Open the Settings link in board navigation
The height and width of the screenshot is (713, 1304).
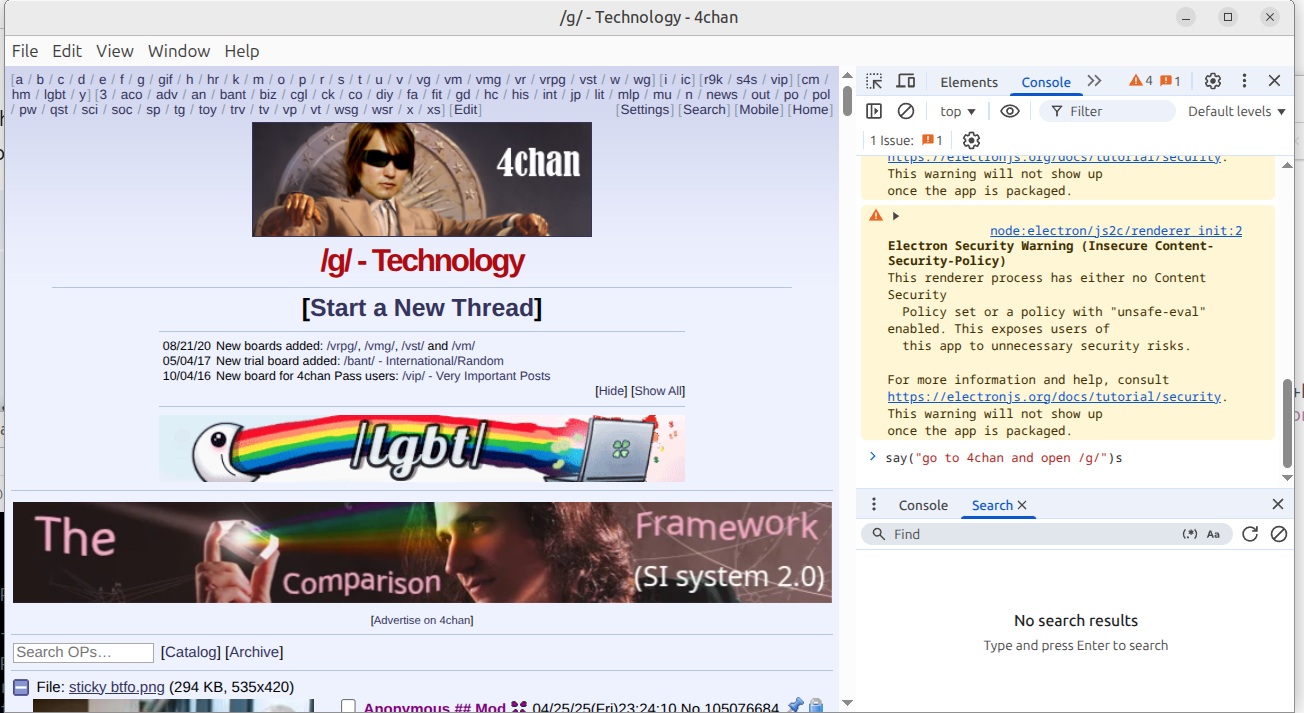point(645,110)
